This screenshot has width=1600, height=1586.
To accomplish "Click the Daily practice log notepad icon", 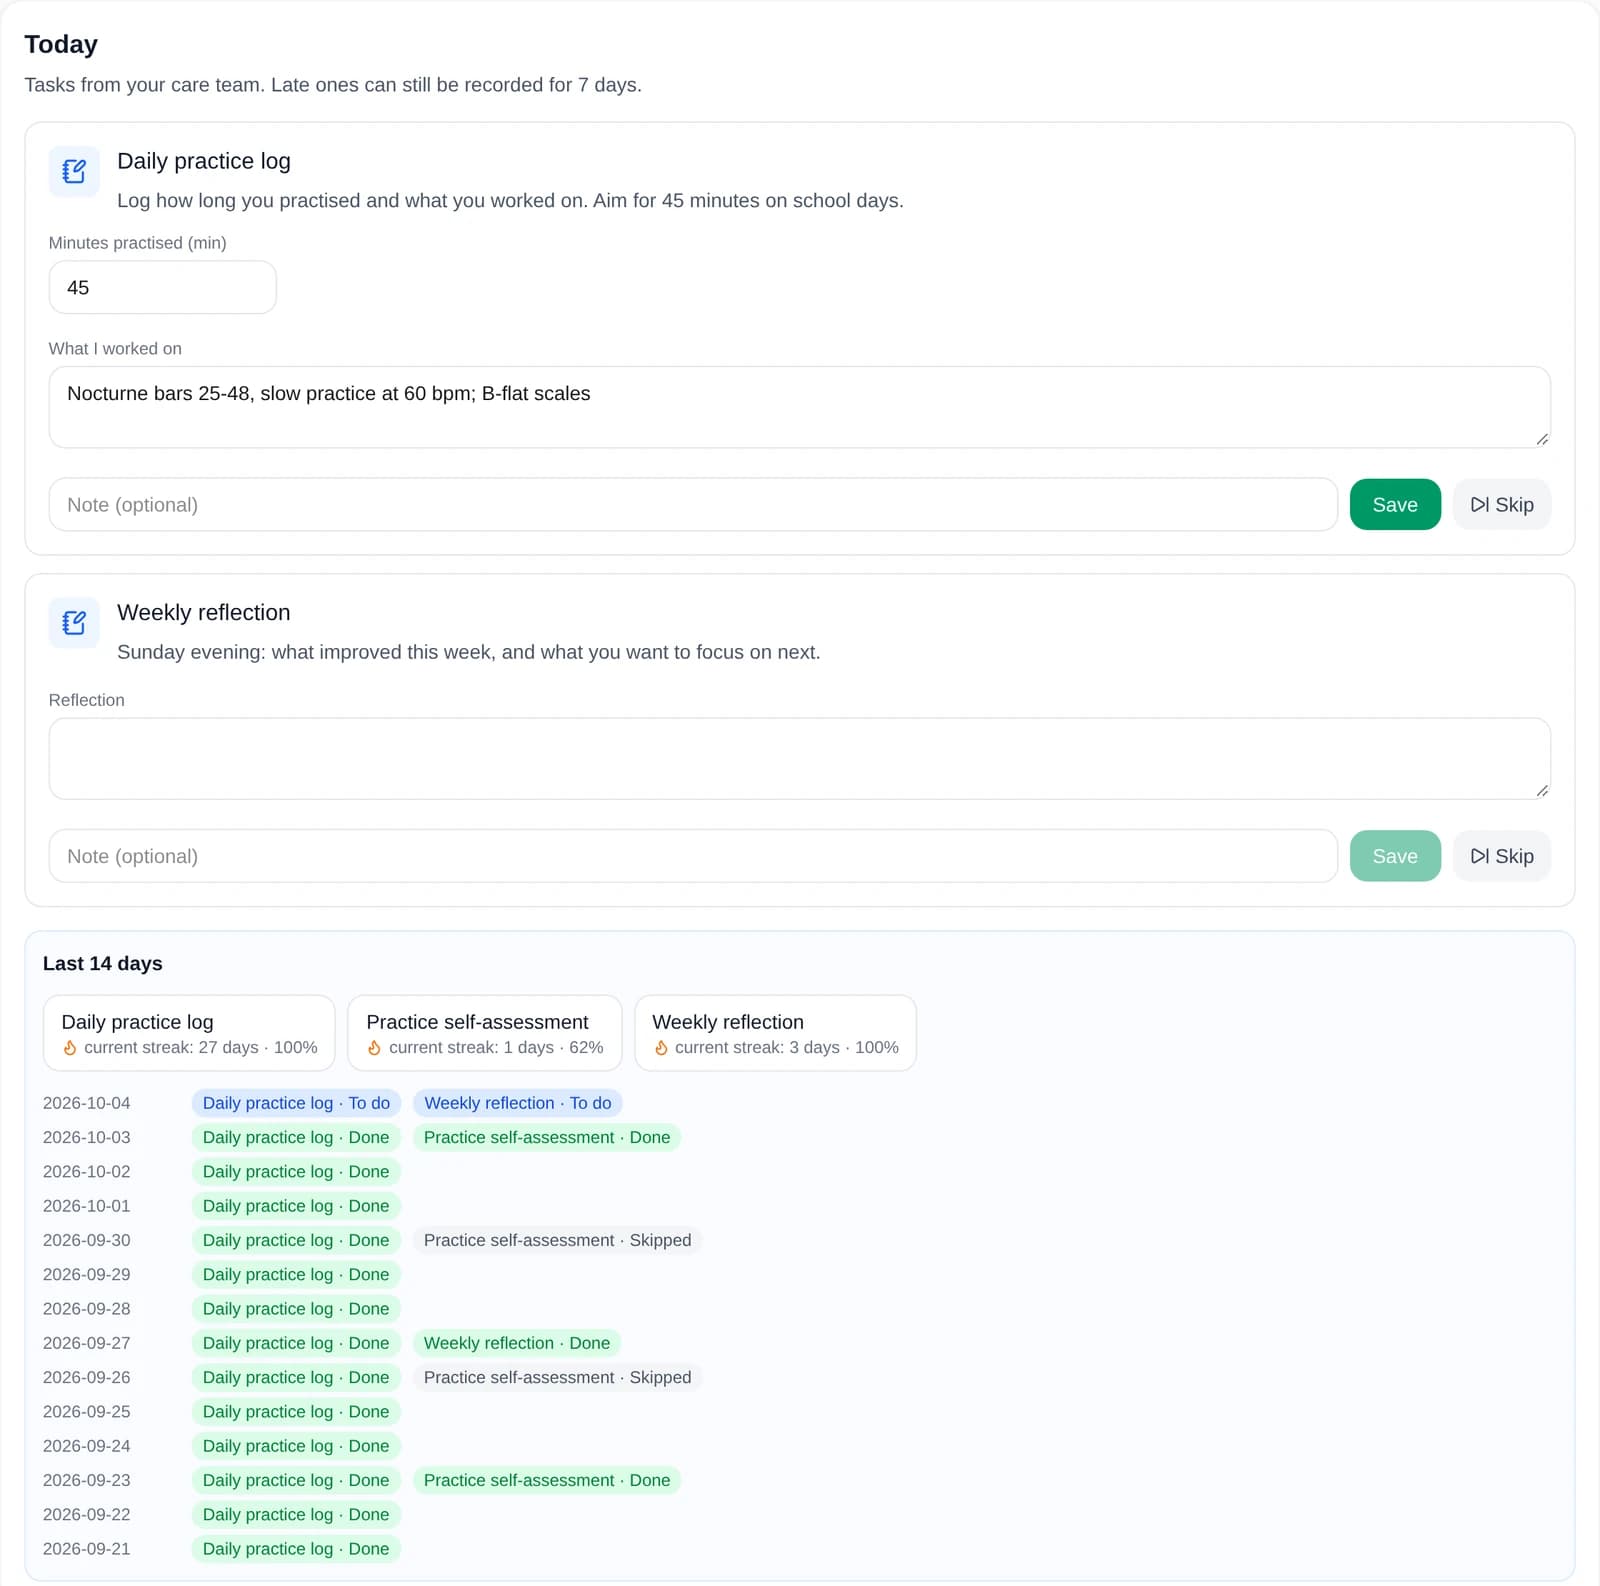I will tap(74, 172).
